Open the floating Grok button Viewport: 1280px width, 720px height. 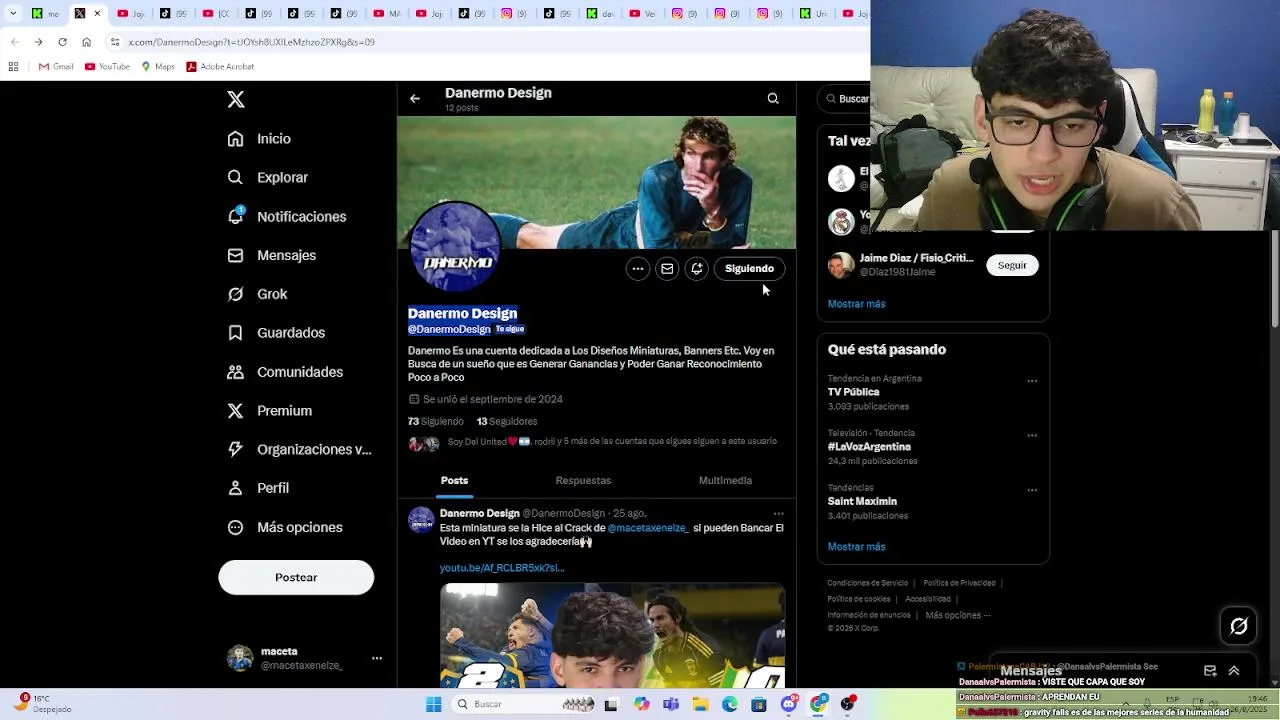click(x=1239, y=626)
